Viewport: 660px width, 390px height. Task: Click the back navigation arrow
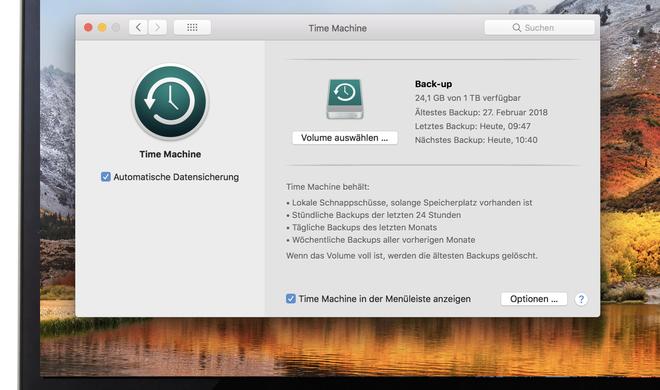138,28
